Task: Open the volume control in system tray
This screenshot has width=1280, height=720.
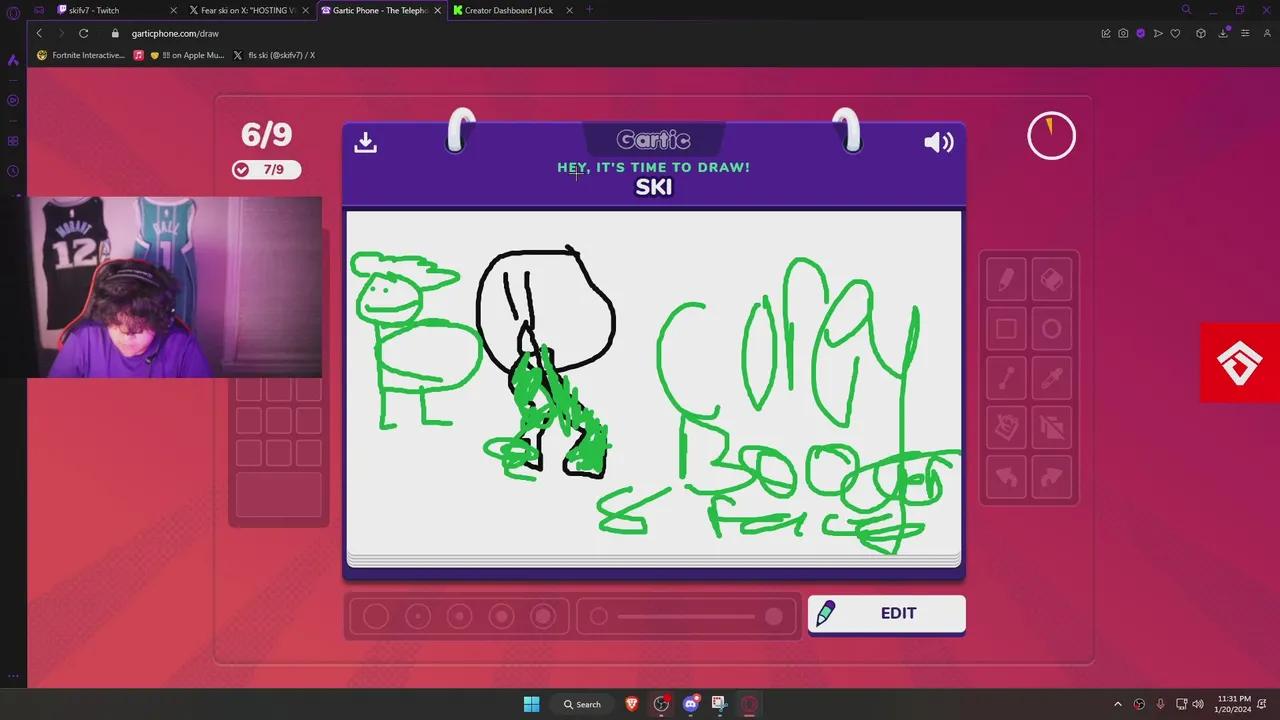Action: pos(1198,704)
